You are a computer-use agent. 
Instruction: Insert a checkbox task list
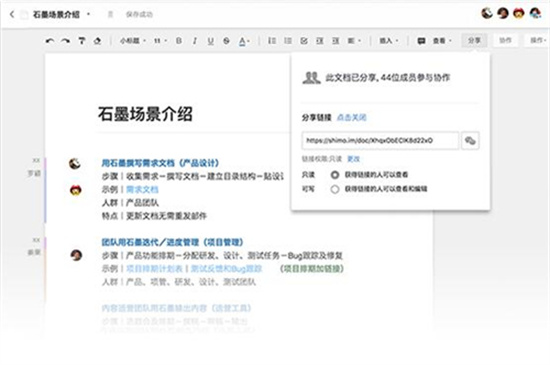pyautogui.click(x=304, y=41)
